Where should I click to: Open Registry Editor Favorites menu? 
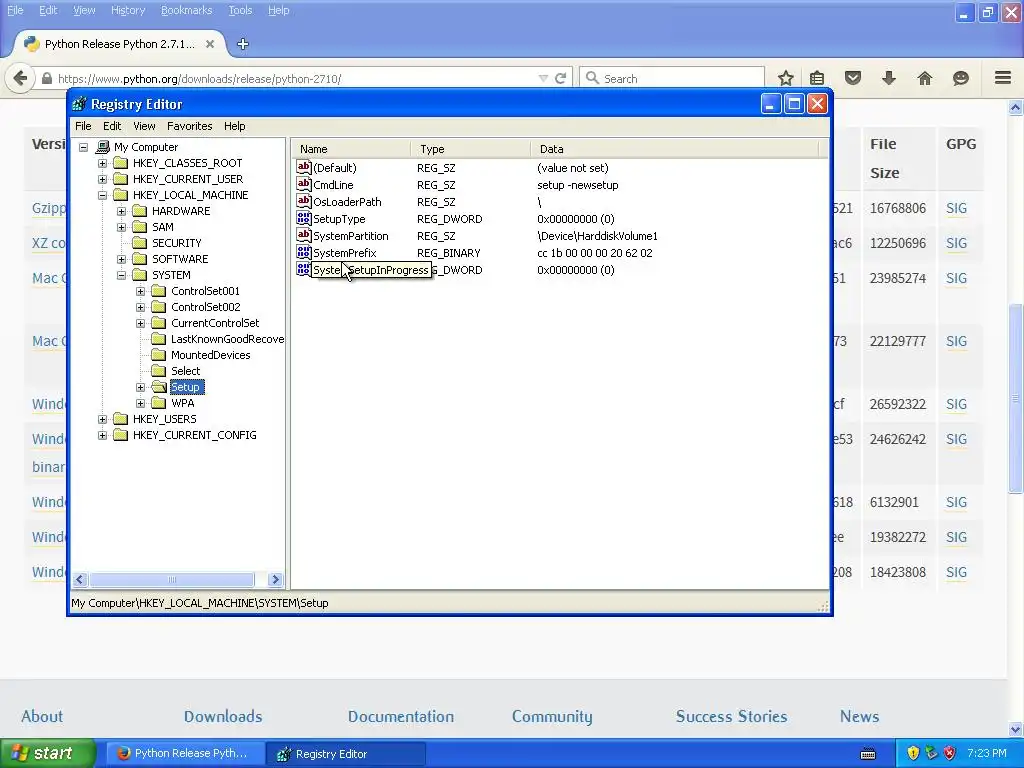tap(189, 126)
